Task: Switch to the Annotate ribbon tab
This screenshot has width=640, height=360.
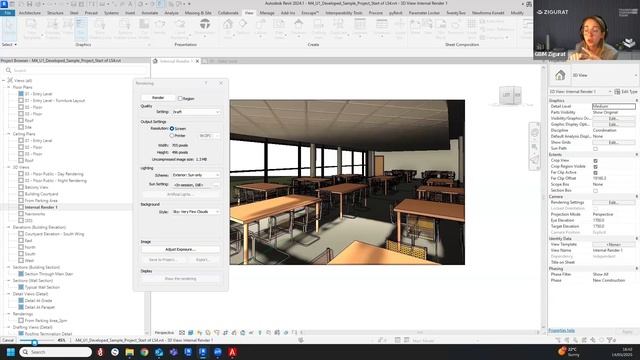Action: point(149,13)
